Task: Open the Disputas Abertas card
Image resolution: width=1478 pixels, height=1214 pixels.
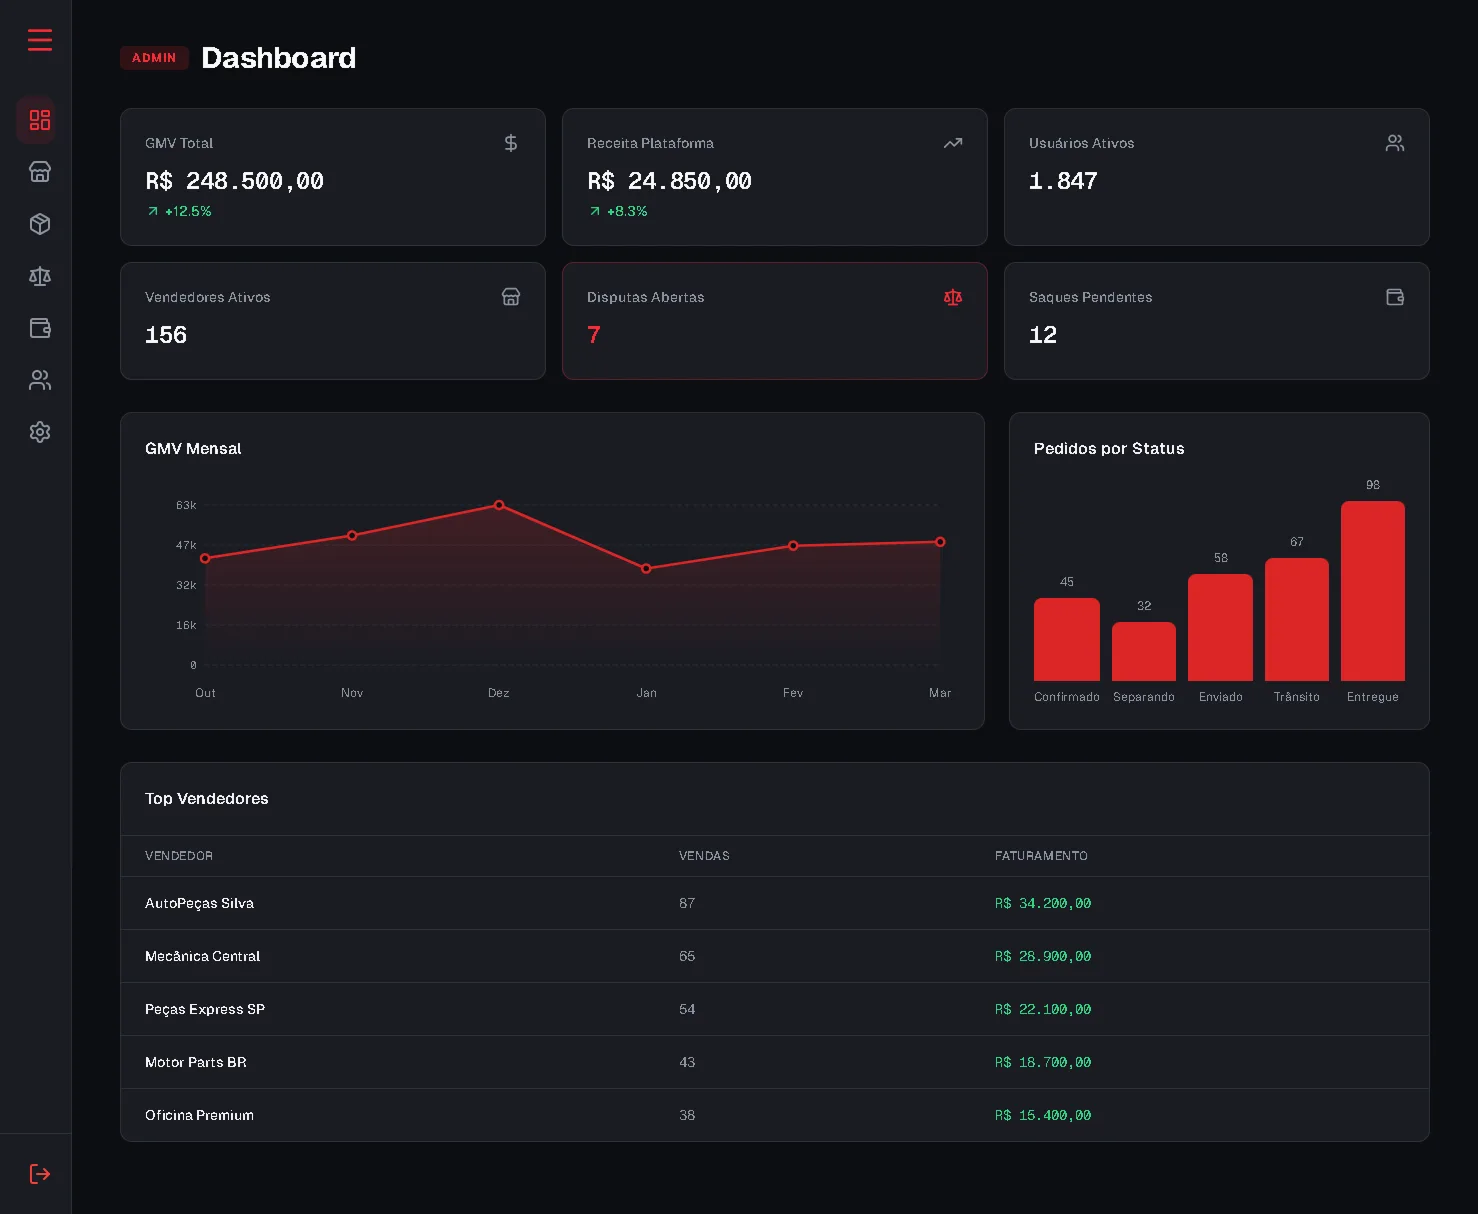Action: (x=774, y=321)
